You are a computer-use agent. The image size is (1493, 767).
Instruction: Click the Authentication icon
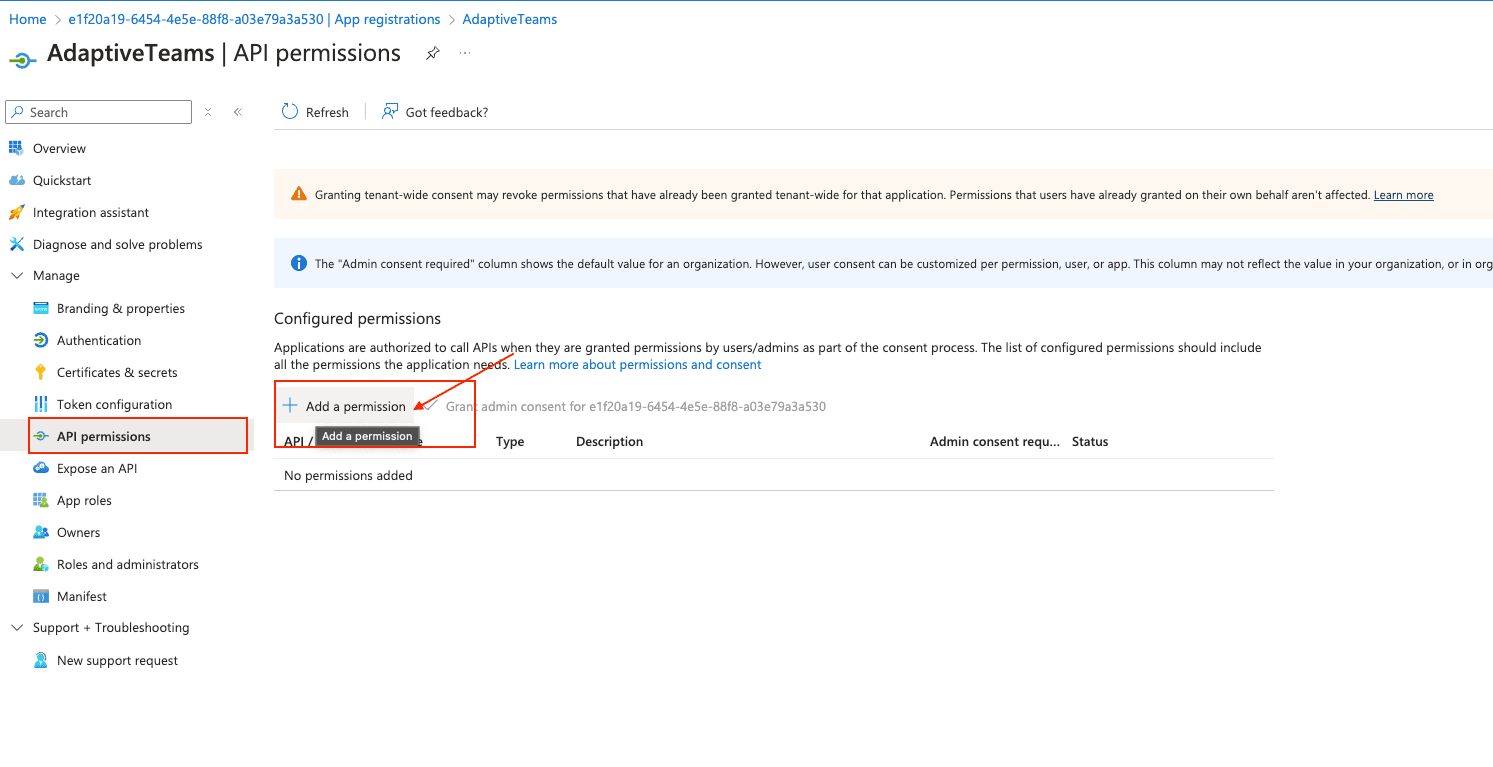coord(41,340)
